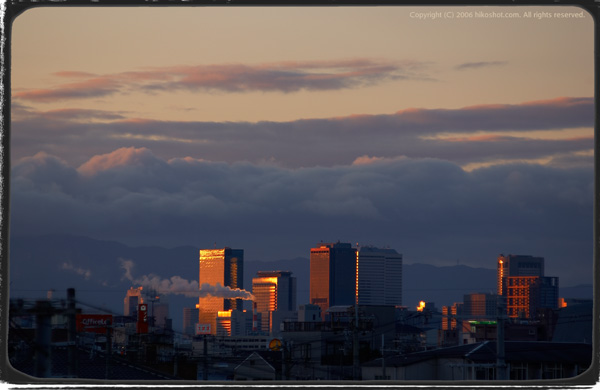Screen dimensions: 600x390
Task: Click the orange gridded building on the right
Action: [x=521, y=296]
